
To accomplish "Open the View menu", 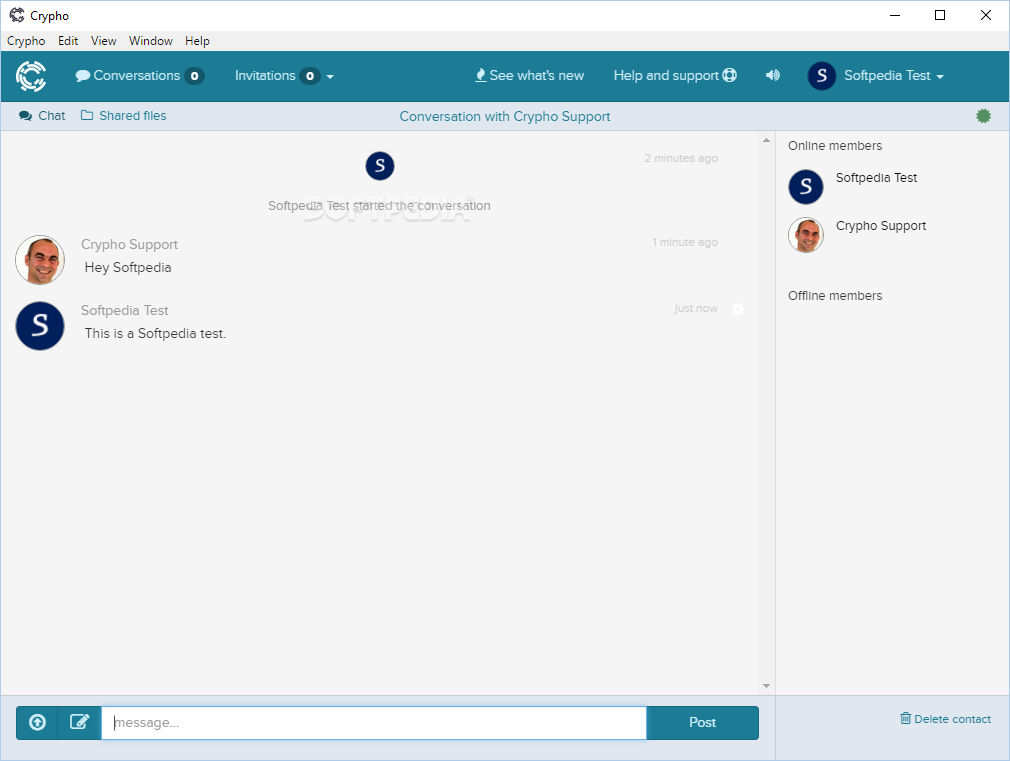I will [103, 41].
